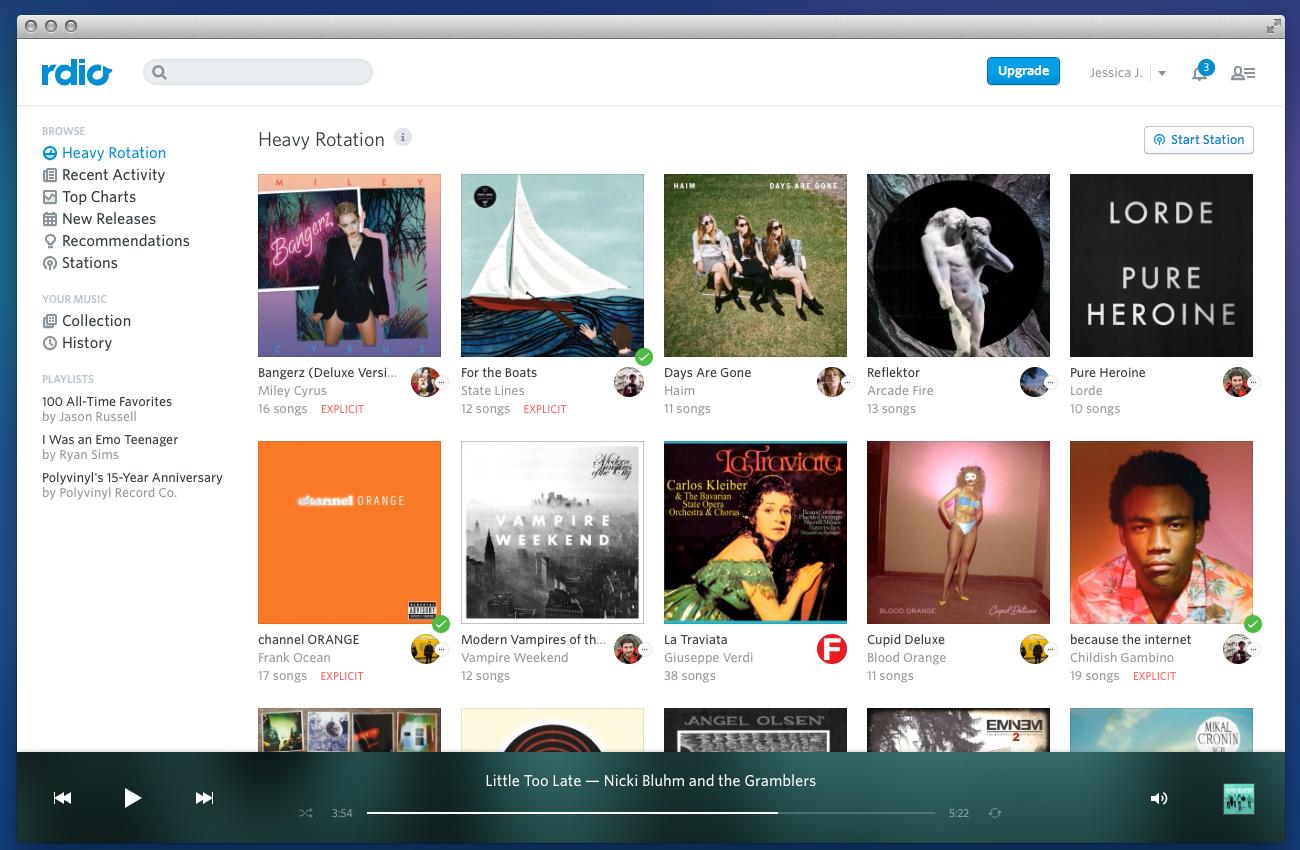Click artist name Frank Ocean
This screenshot has height=850, width=1300.
(294, 658)
